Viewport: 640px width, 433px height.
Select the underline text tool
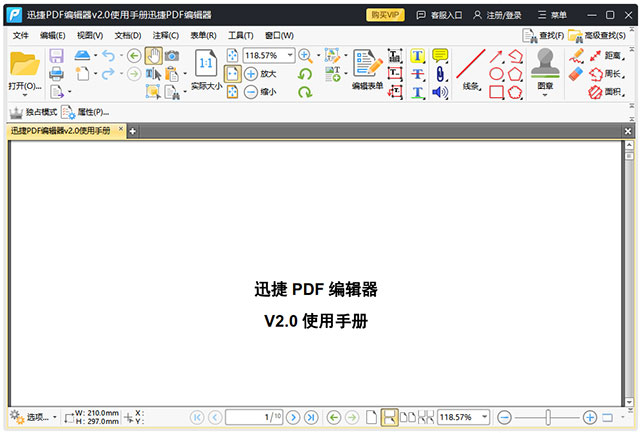click(x=418, y=93)
